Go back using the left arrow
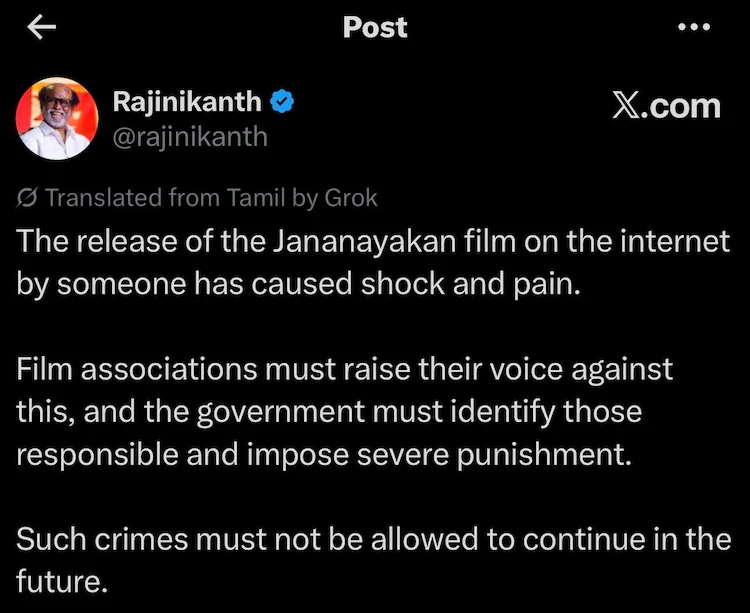Screen dimensions: 750x613 [x=42, y=27]
